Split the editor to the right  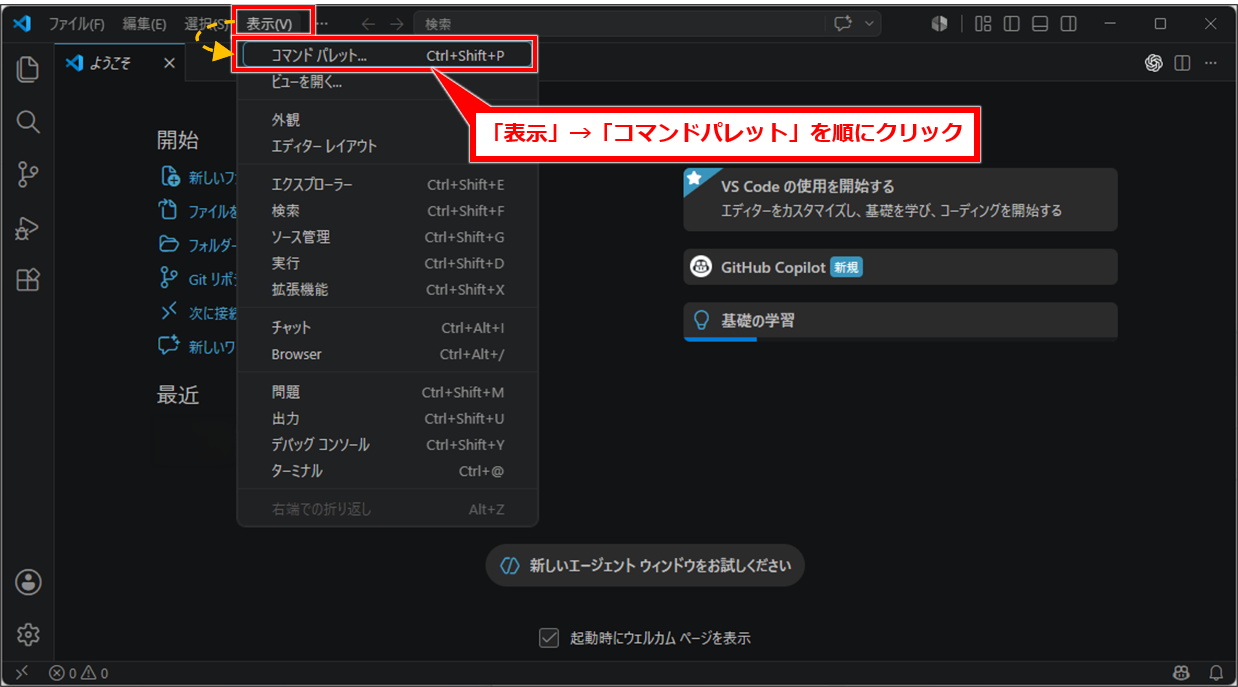[x=1183, y=63]
